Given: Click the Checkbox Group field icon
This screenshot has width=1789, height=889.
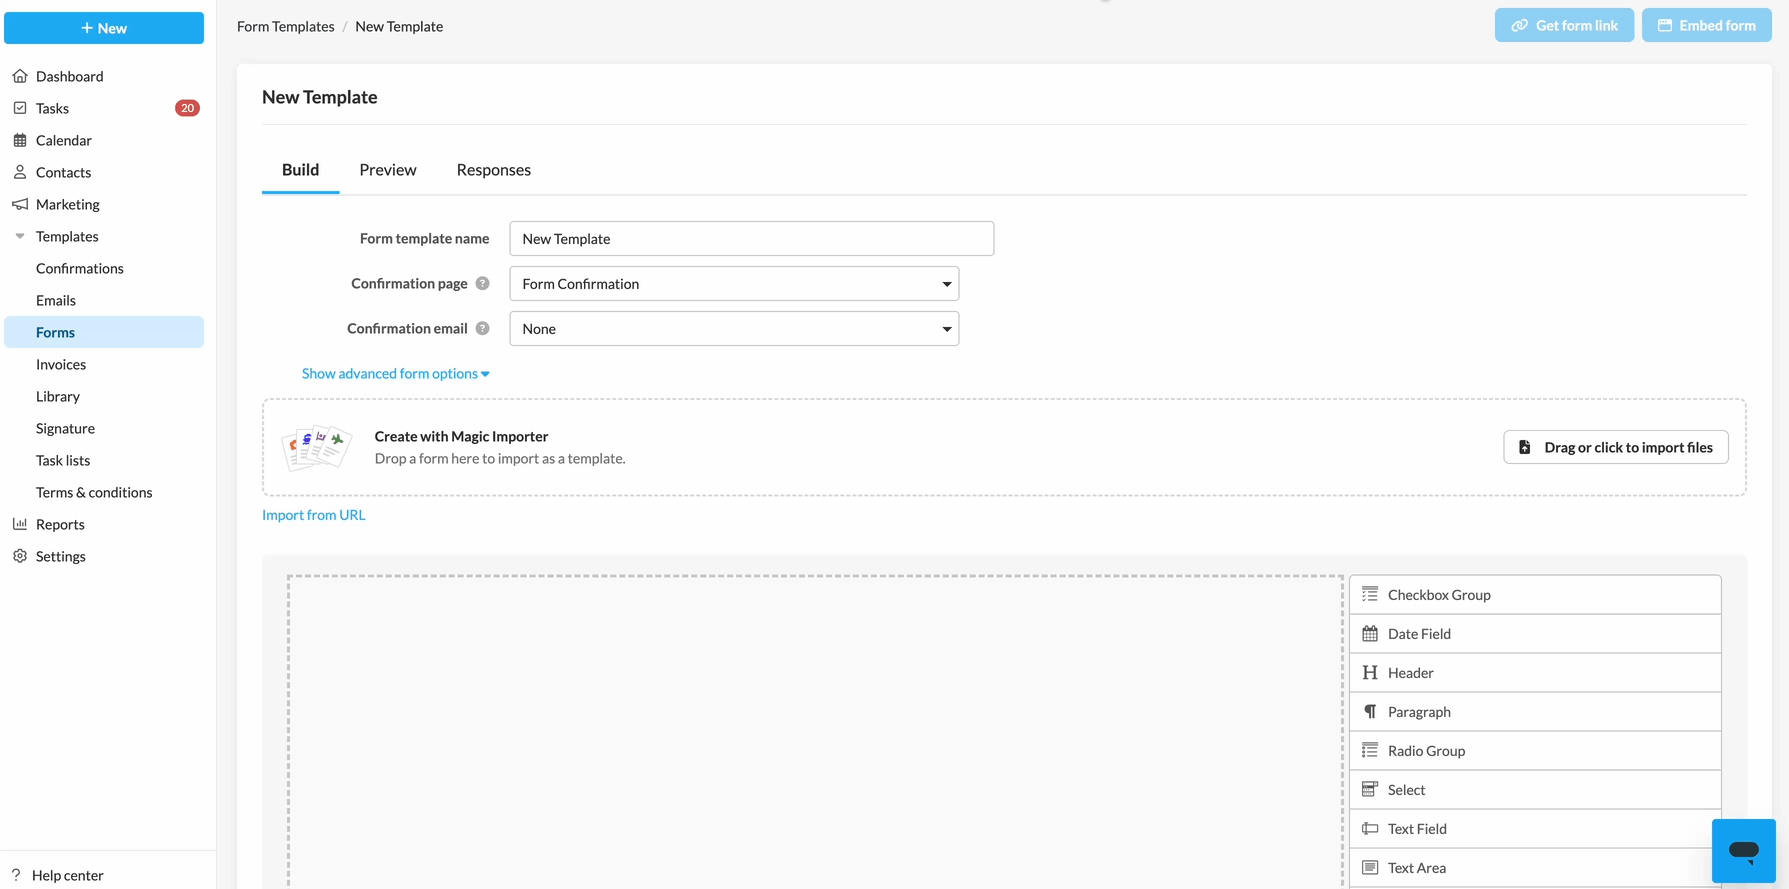Looking at the screenshot, I should (1370, 595).
